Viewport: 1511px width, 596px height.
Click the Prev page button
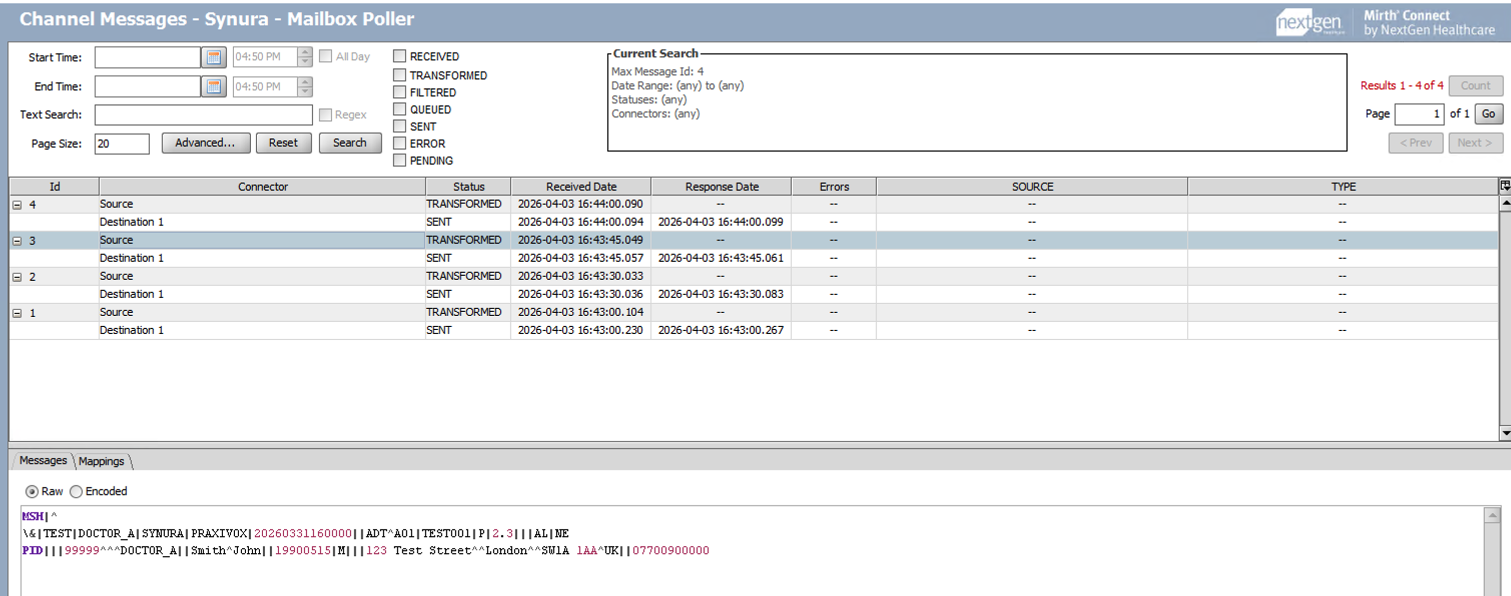1416,143
